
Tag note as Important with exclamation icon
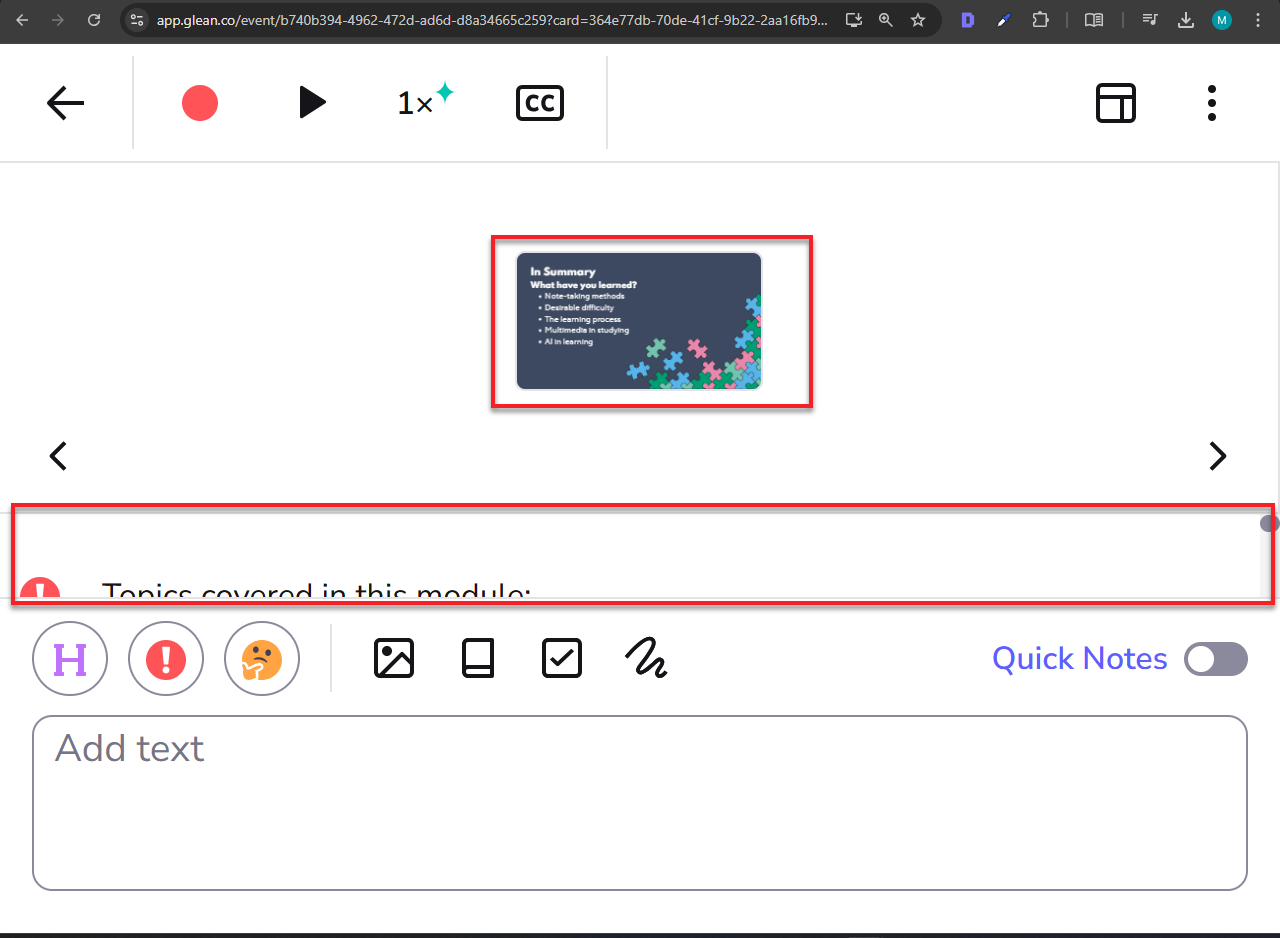[166, 659]
